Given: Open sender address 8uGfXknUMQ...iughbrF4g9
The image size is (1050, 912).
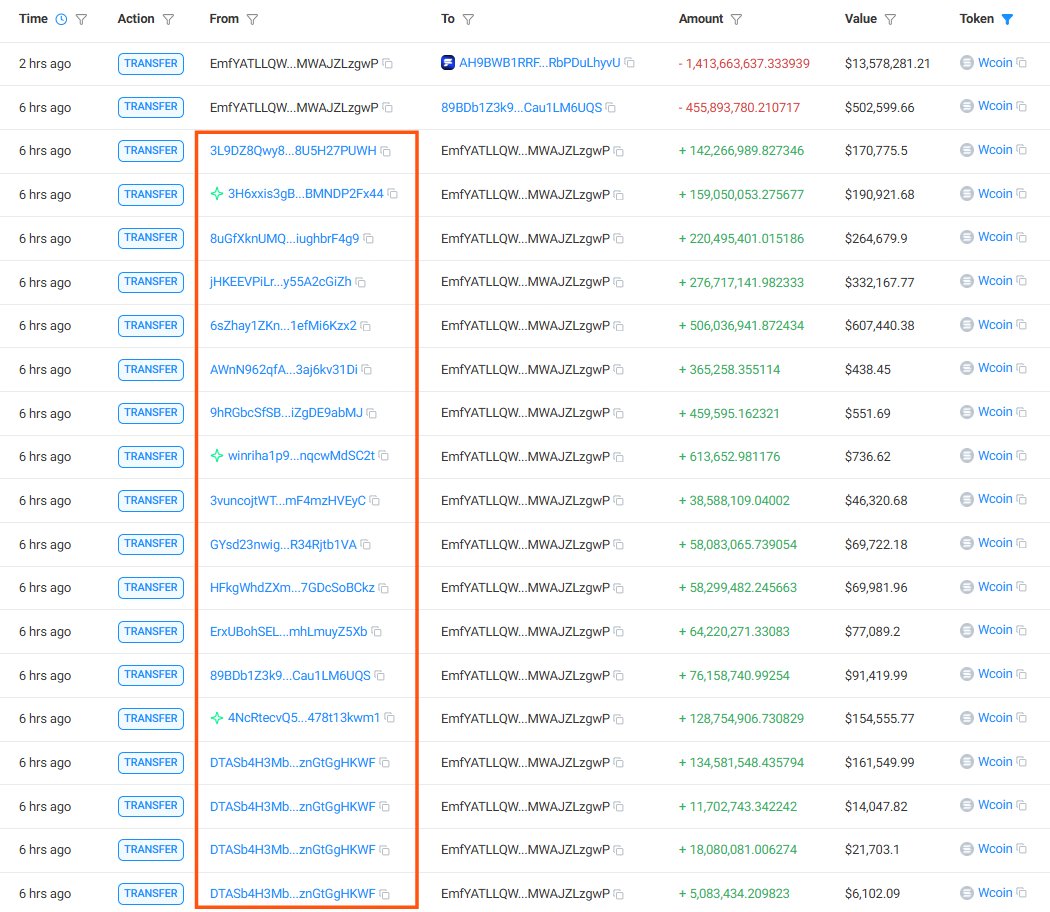Looking at the screenshot, I should 285,238.
